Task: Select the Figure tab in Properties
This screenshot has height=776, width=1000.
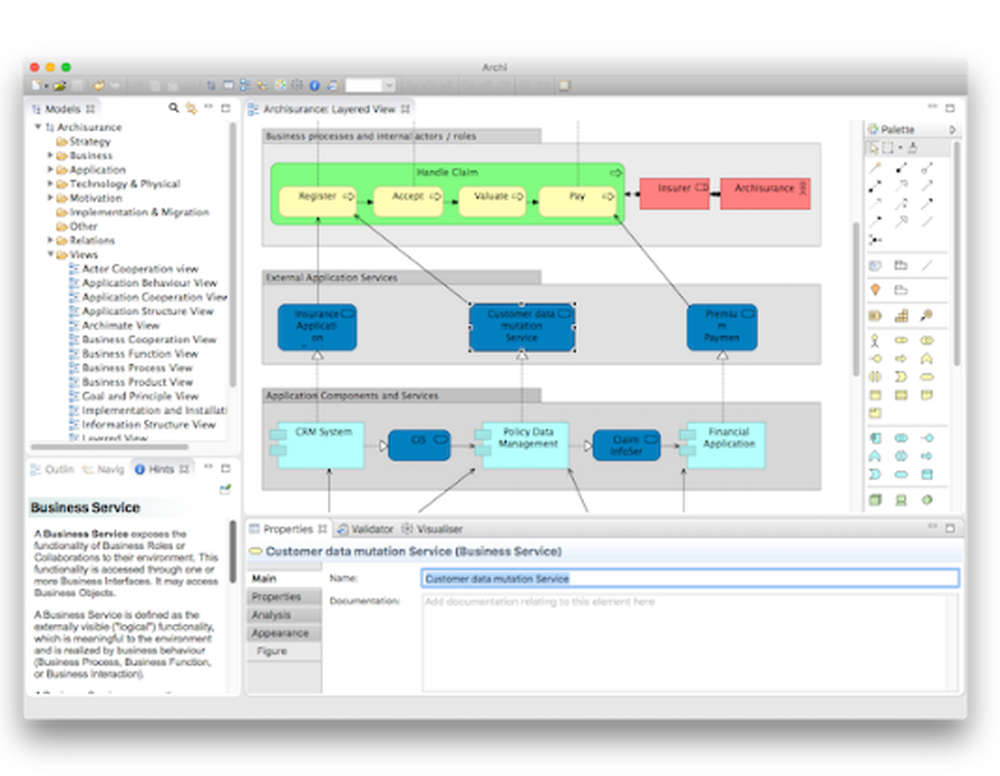Action: pyautogui.click(x=284, y=651)
